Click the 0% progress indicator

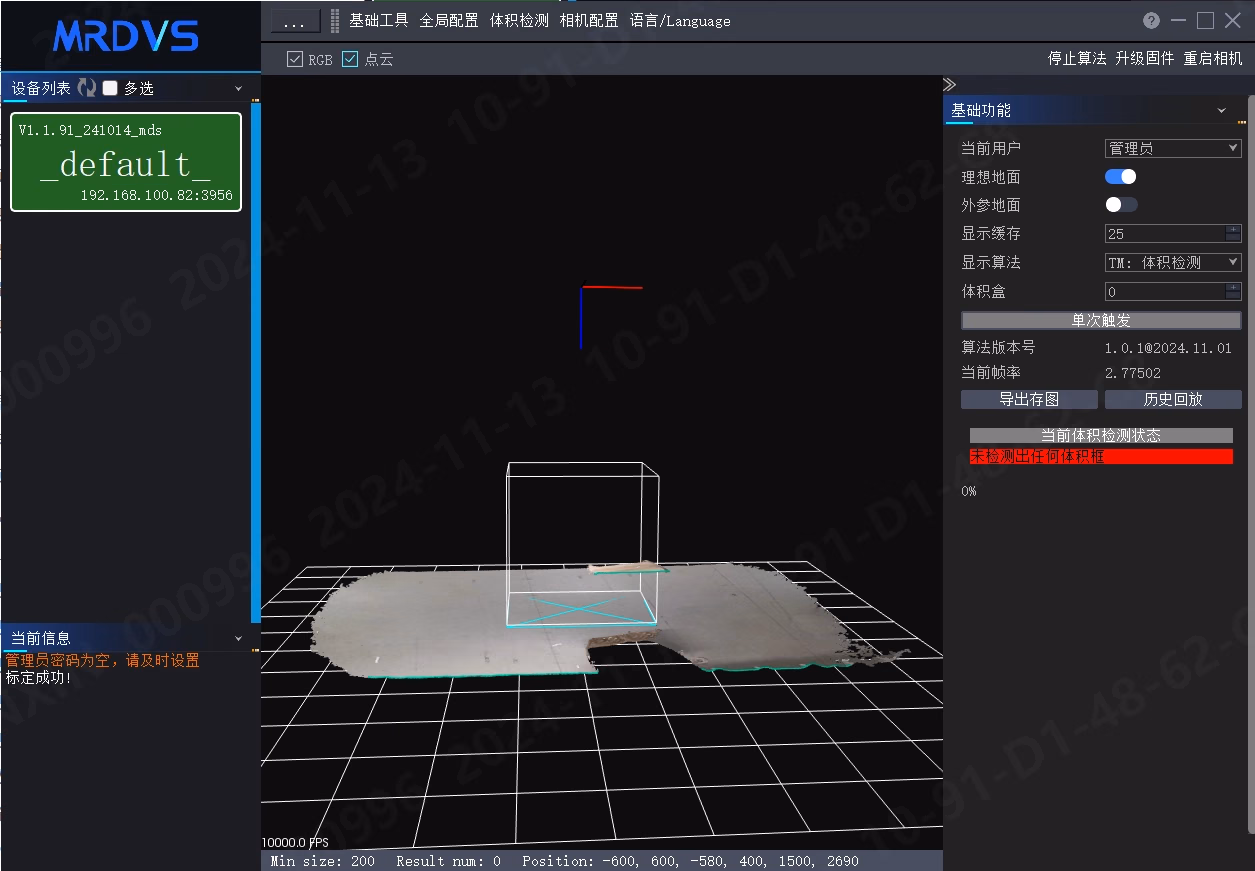tap(969, 491)
